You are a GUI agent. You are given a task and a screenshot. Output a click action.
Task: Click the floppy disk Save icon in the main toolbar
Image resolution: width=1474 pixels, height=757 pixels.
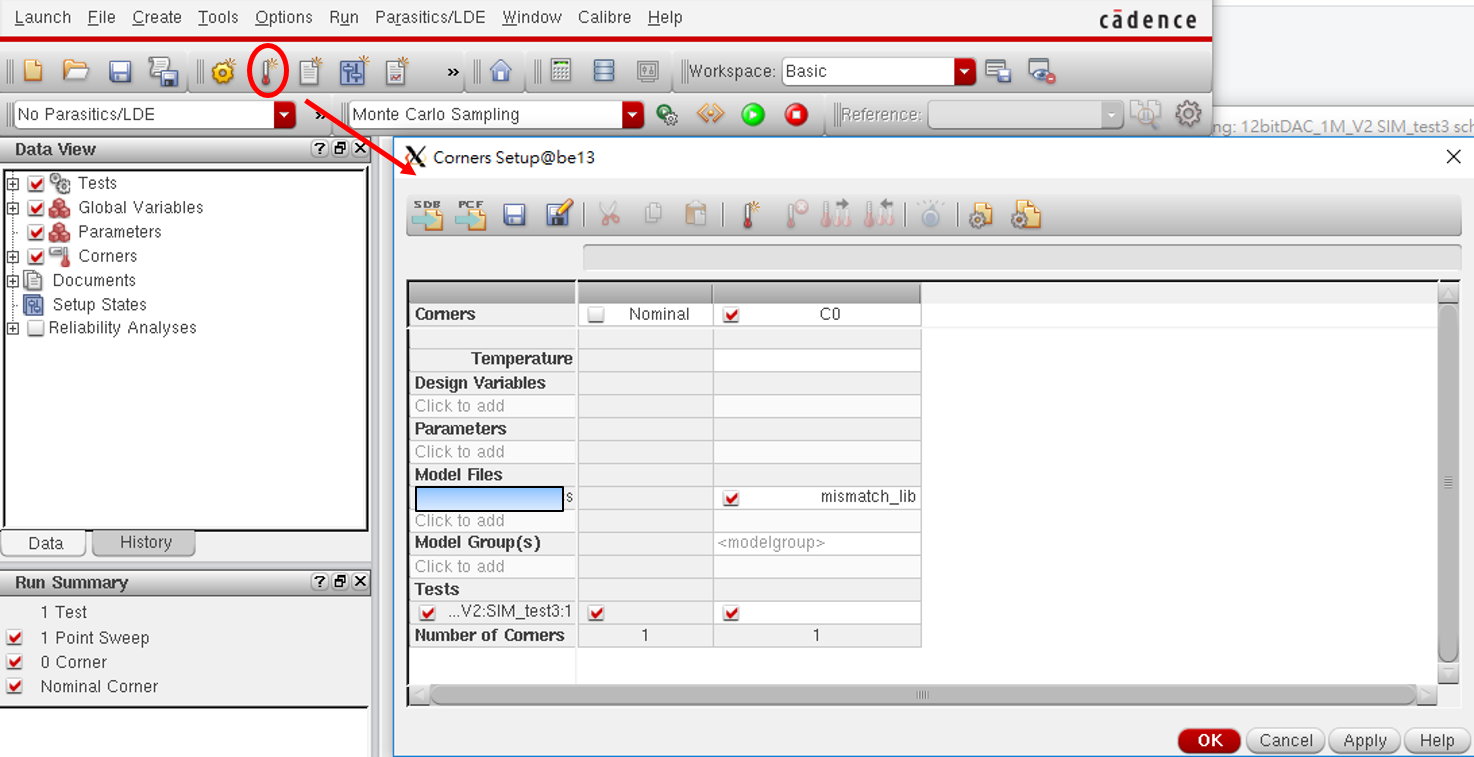pyautogui.click(x=120, y=71)
